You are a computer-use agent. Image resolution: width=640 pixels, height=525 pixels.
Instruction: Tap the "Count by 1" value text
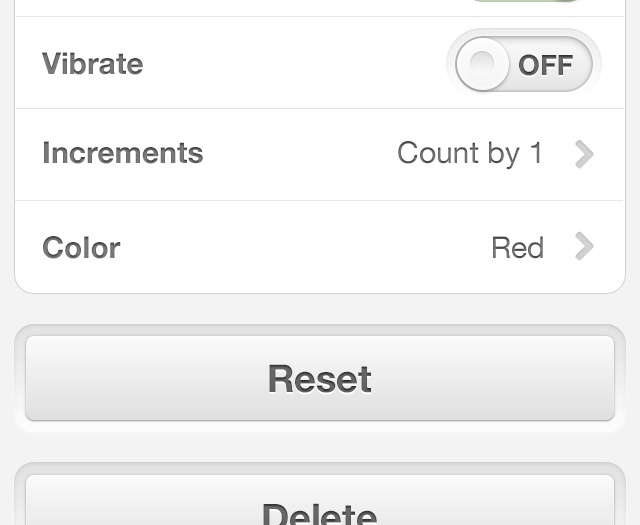coord(470,154)
